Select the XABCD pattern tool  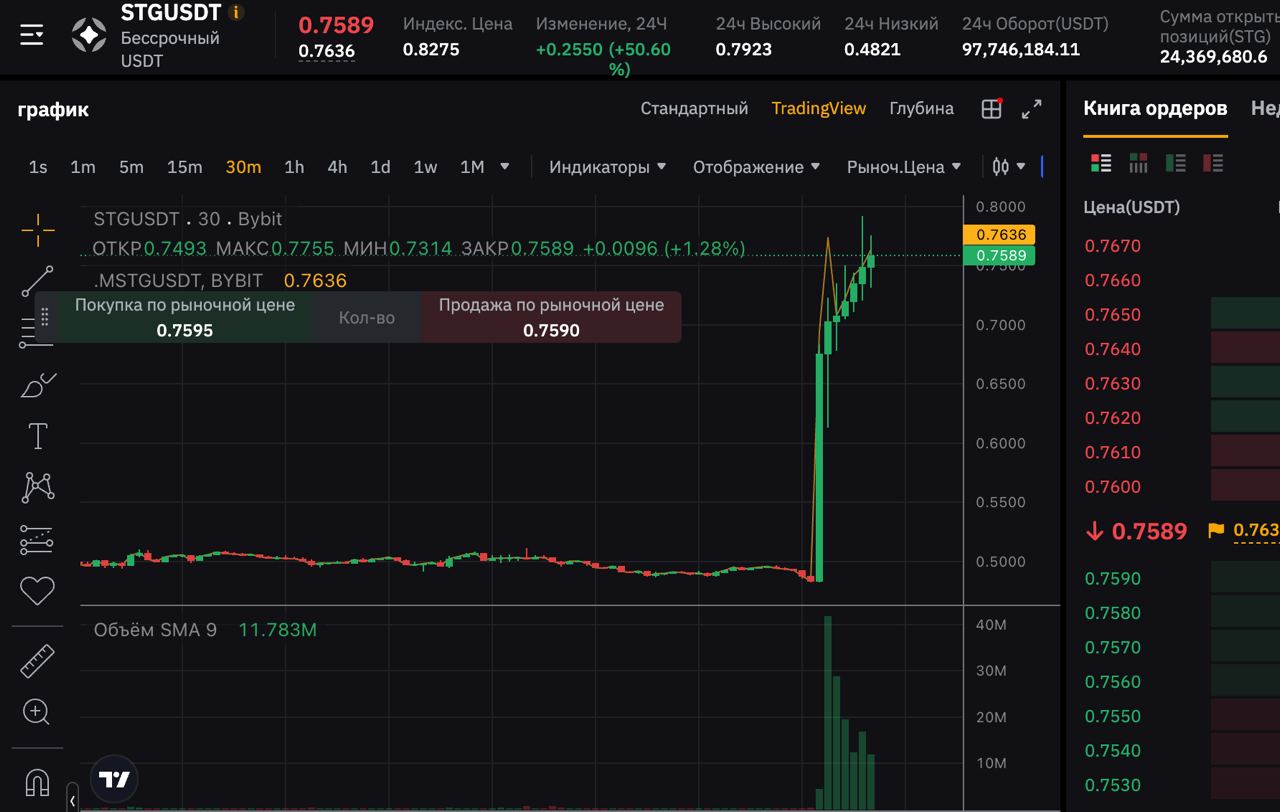point(38,488)
